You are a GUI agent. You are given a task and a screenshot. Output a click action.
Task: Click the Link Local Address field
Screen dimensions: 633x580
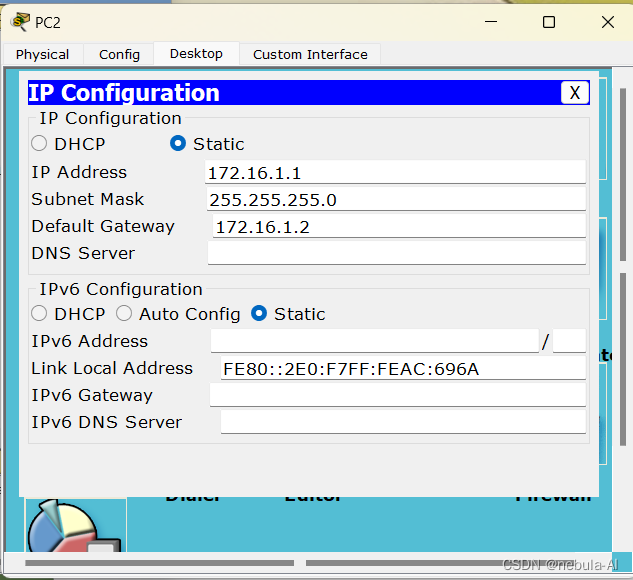tap(403, 368)
